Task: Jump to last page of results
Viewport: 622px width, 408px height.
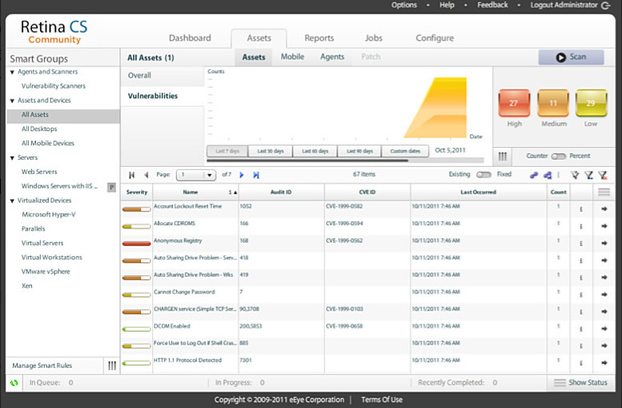Action: 256,175
